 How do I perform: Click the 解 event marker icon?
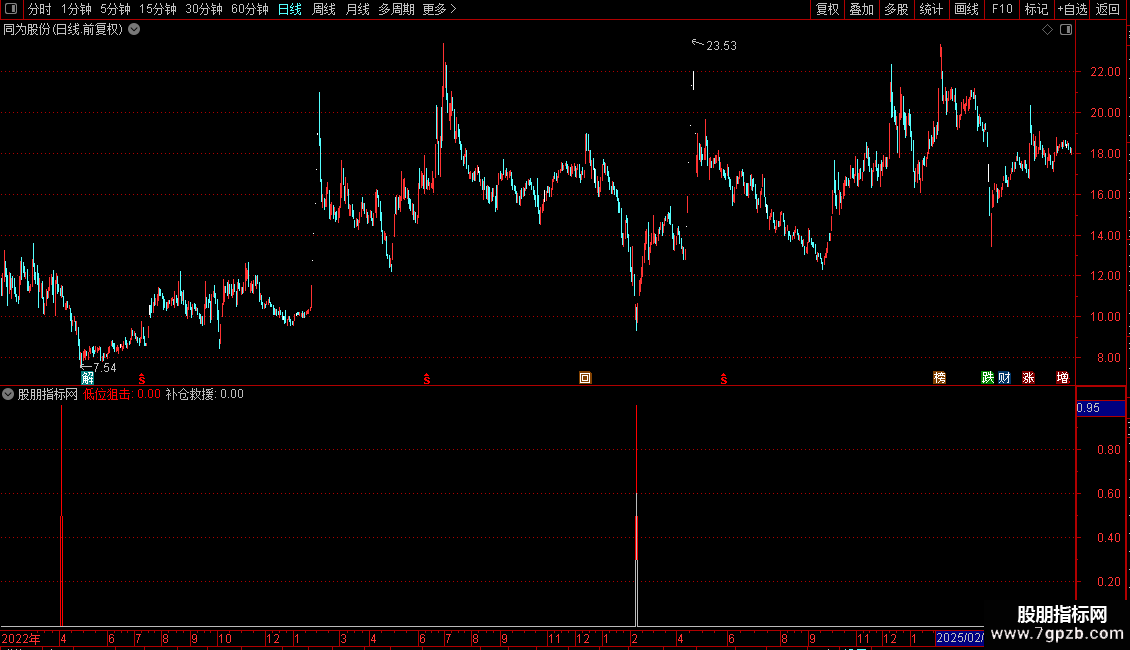(x=87, y=378)
